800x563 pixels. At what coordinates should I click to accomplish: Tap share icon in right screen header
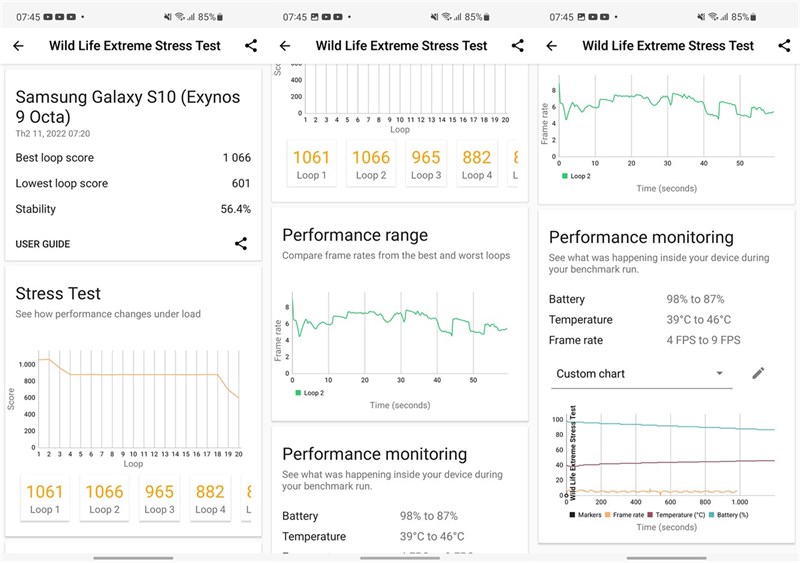pos(784,45)
